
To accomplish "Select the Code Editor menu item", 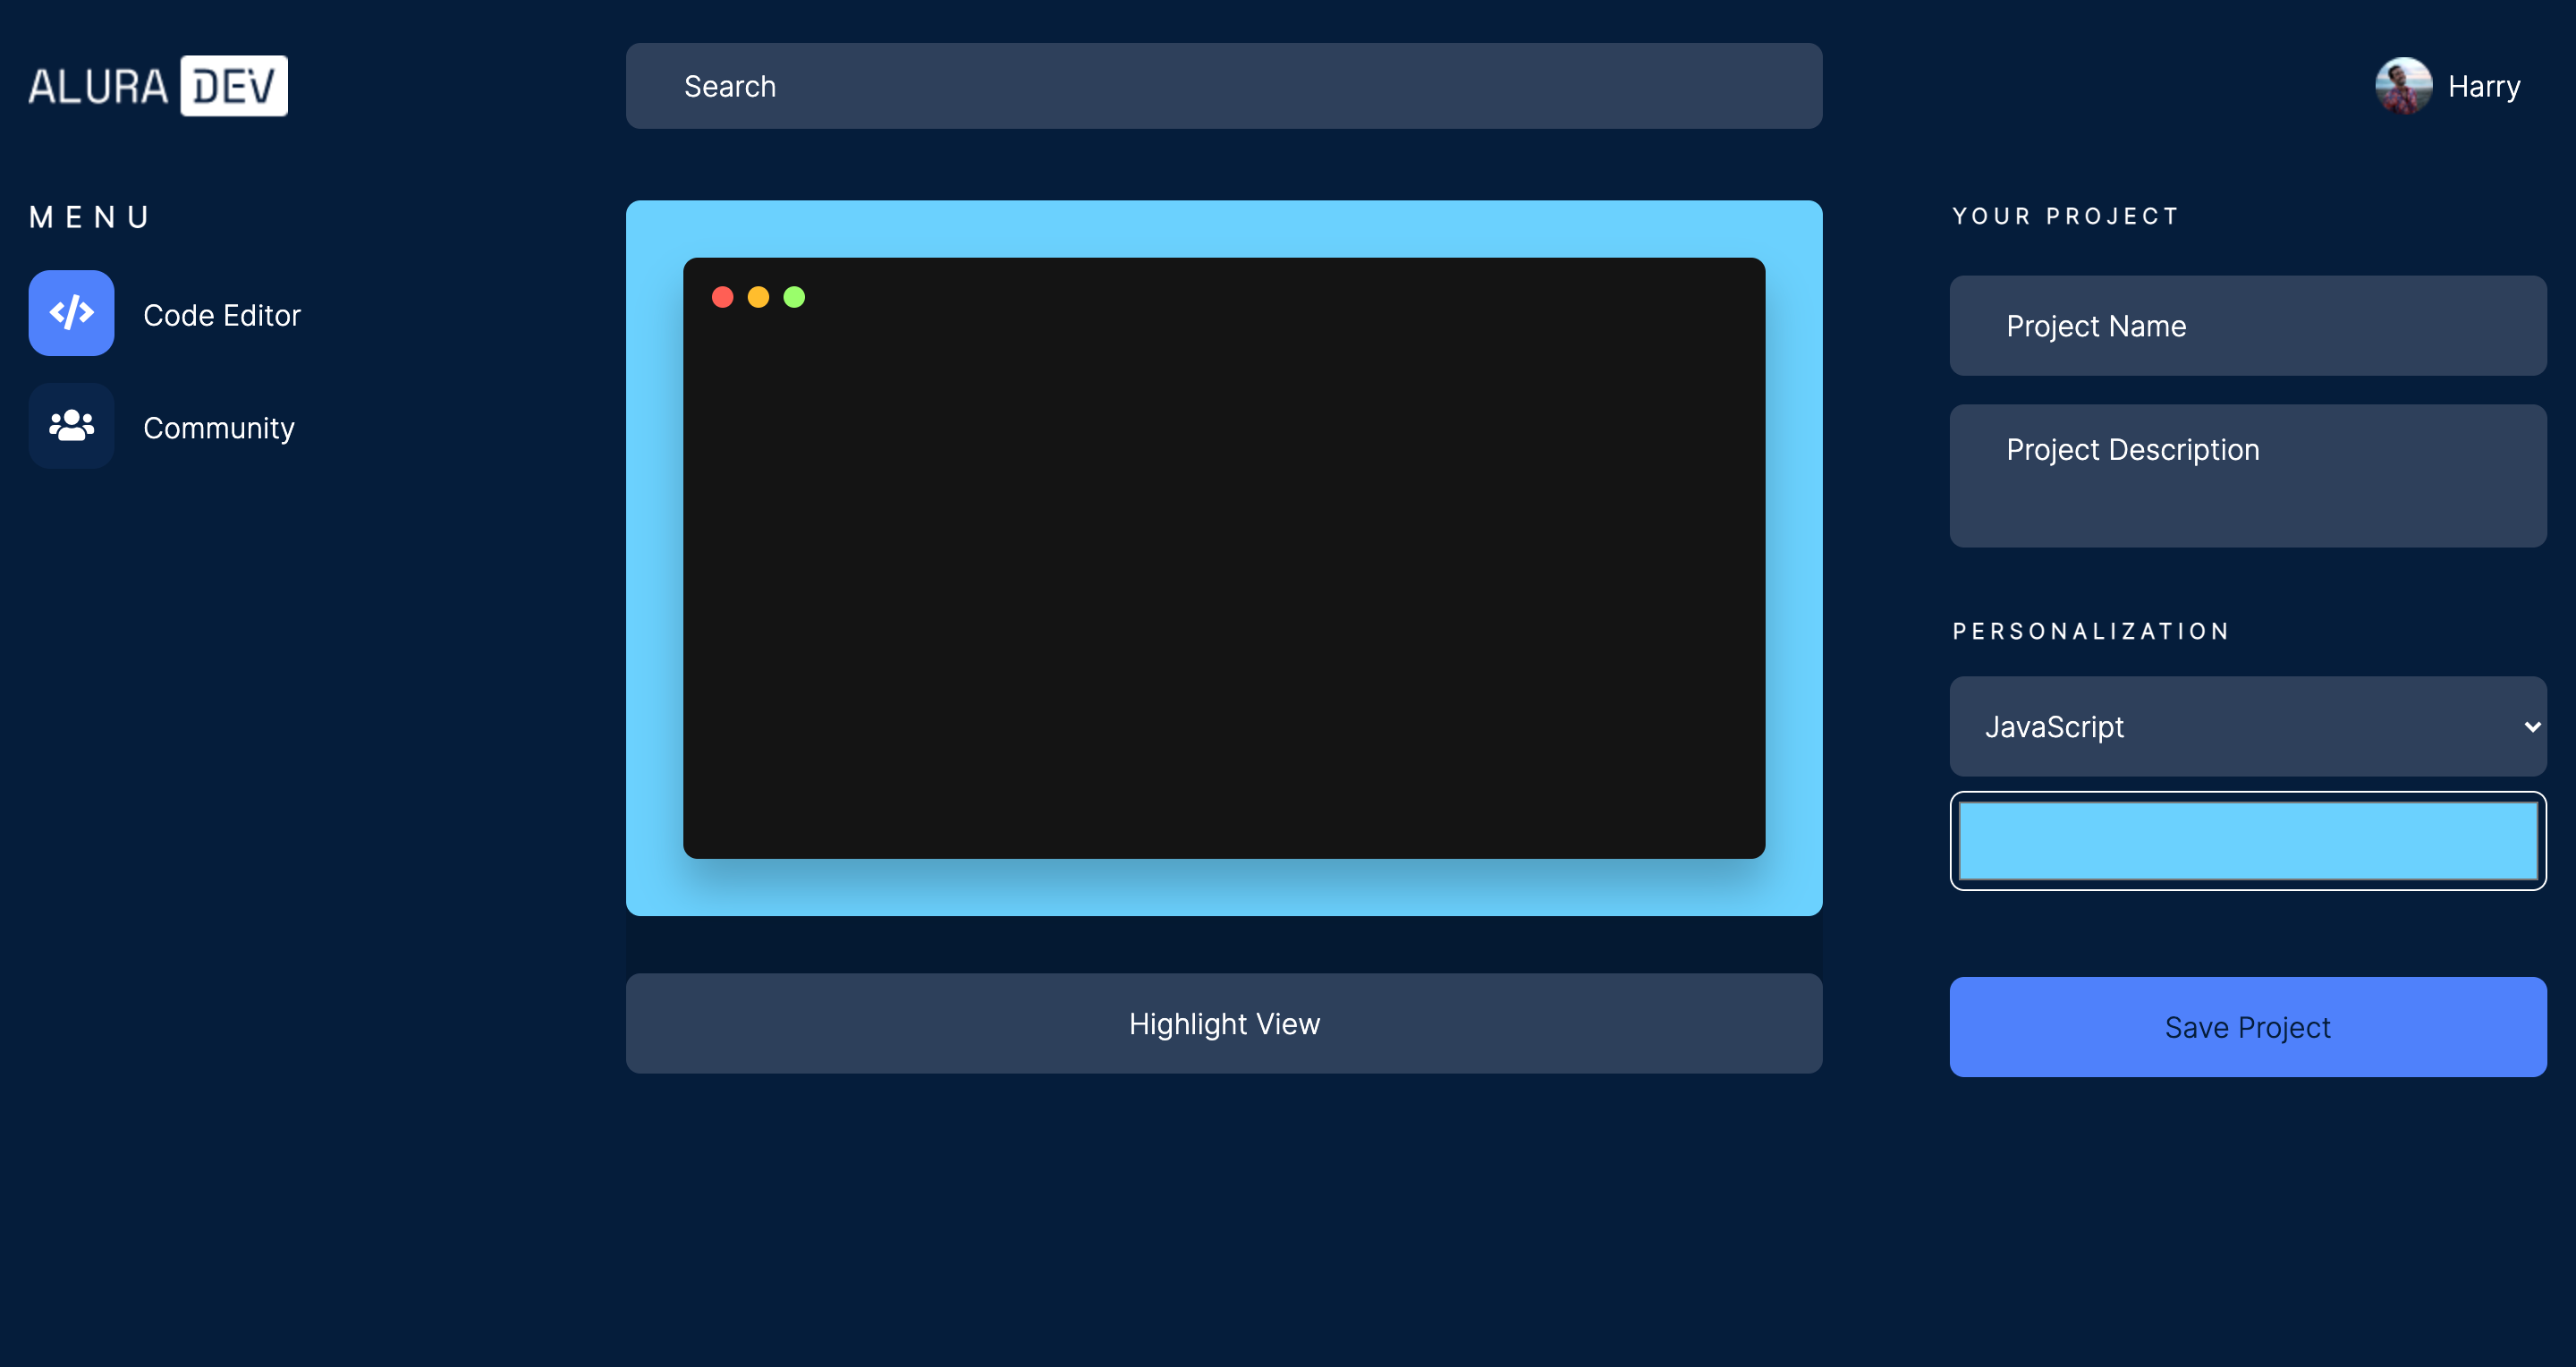I will (x=221, y=315).
